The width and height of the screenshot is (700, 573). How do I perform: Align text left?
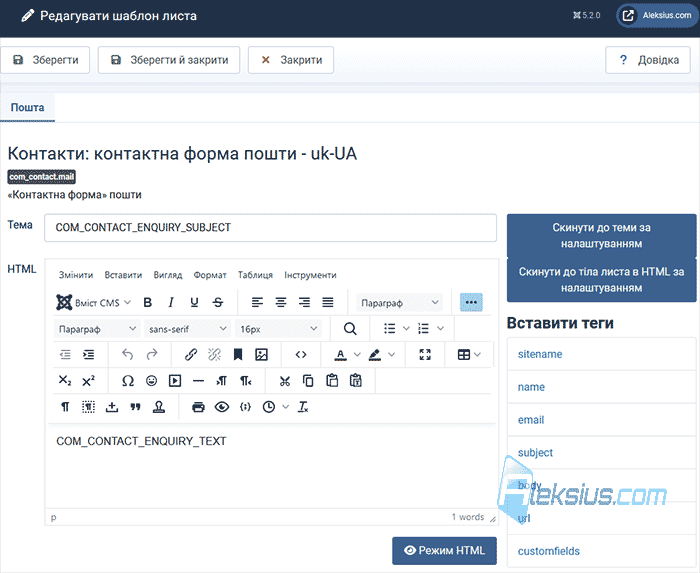click(x=257, y=303)
